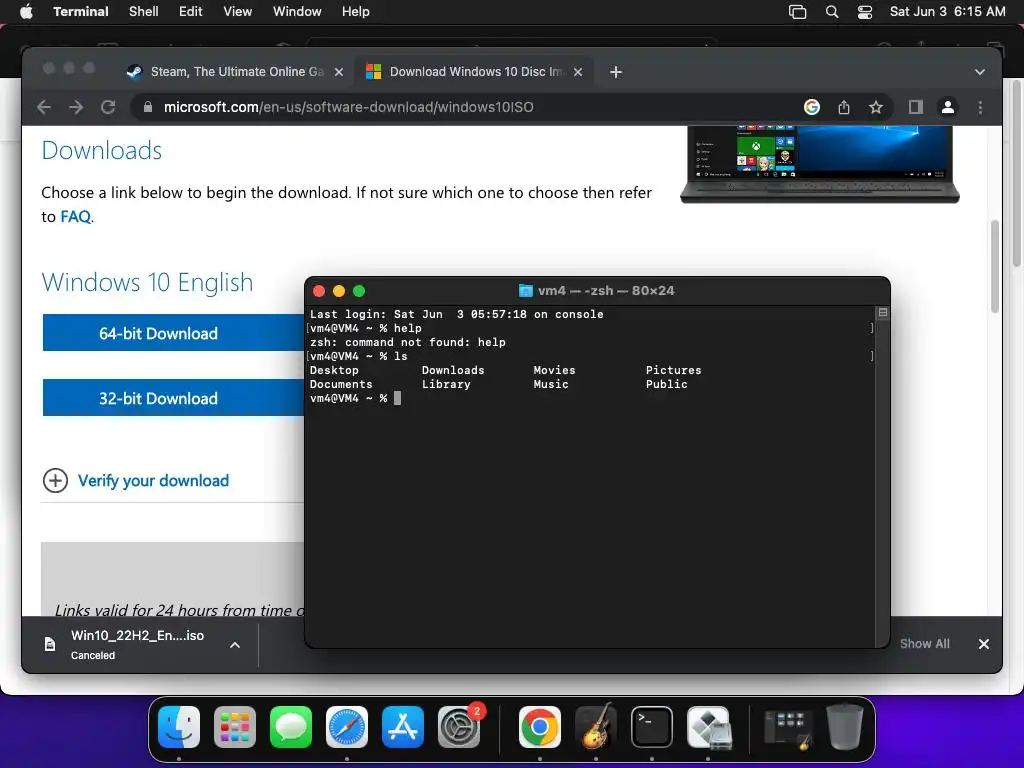Click the folder icon in Terminal title

coord(526,291)
